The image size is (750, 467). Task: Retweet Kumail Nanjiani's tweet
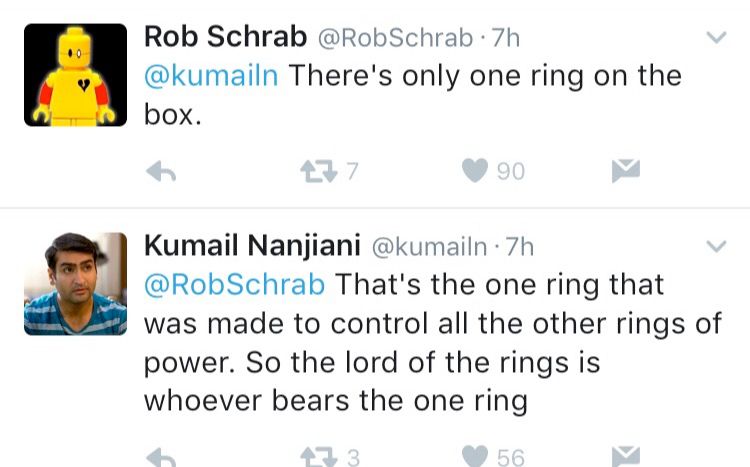pos(318,457)
